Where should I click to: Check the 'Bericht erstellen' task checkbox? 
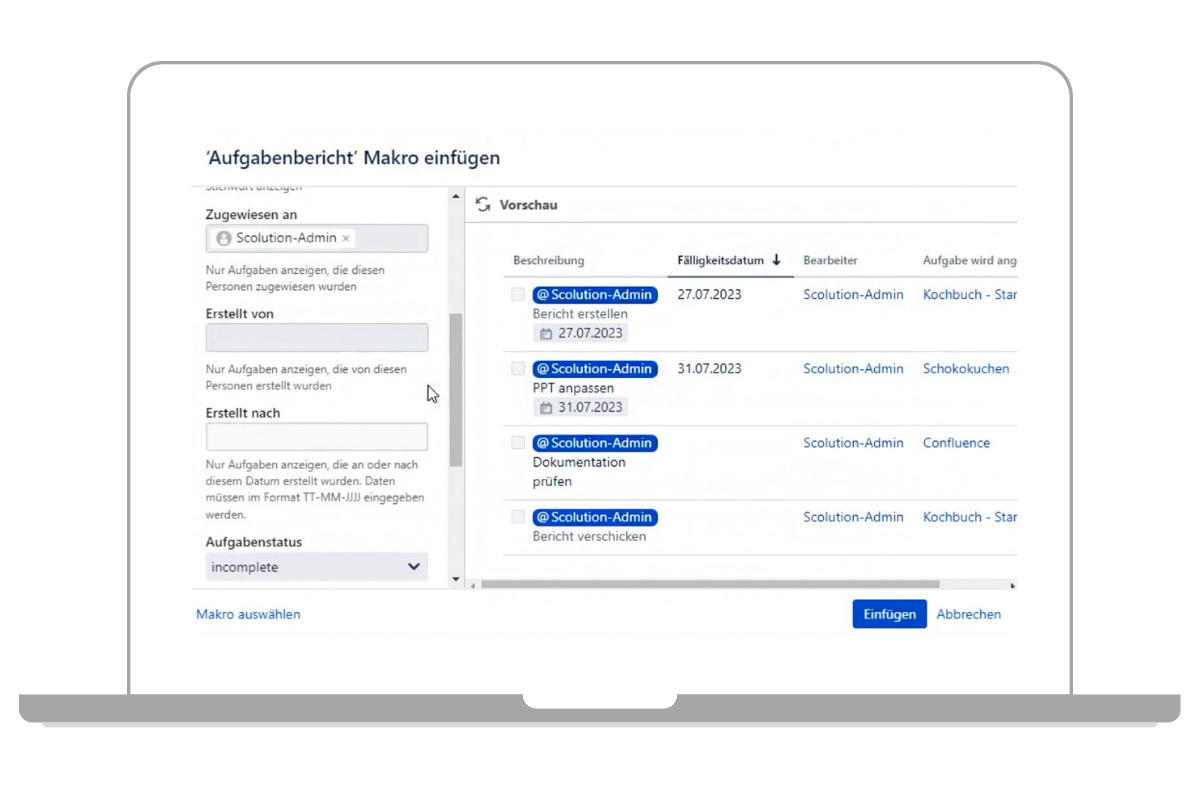[x=518, y=295]
